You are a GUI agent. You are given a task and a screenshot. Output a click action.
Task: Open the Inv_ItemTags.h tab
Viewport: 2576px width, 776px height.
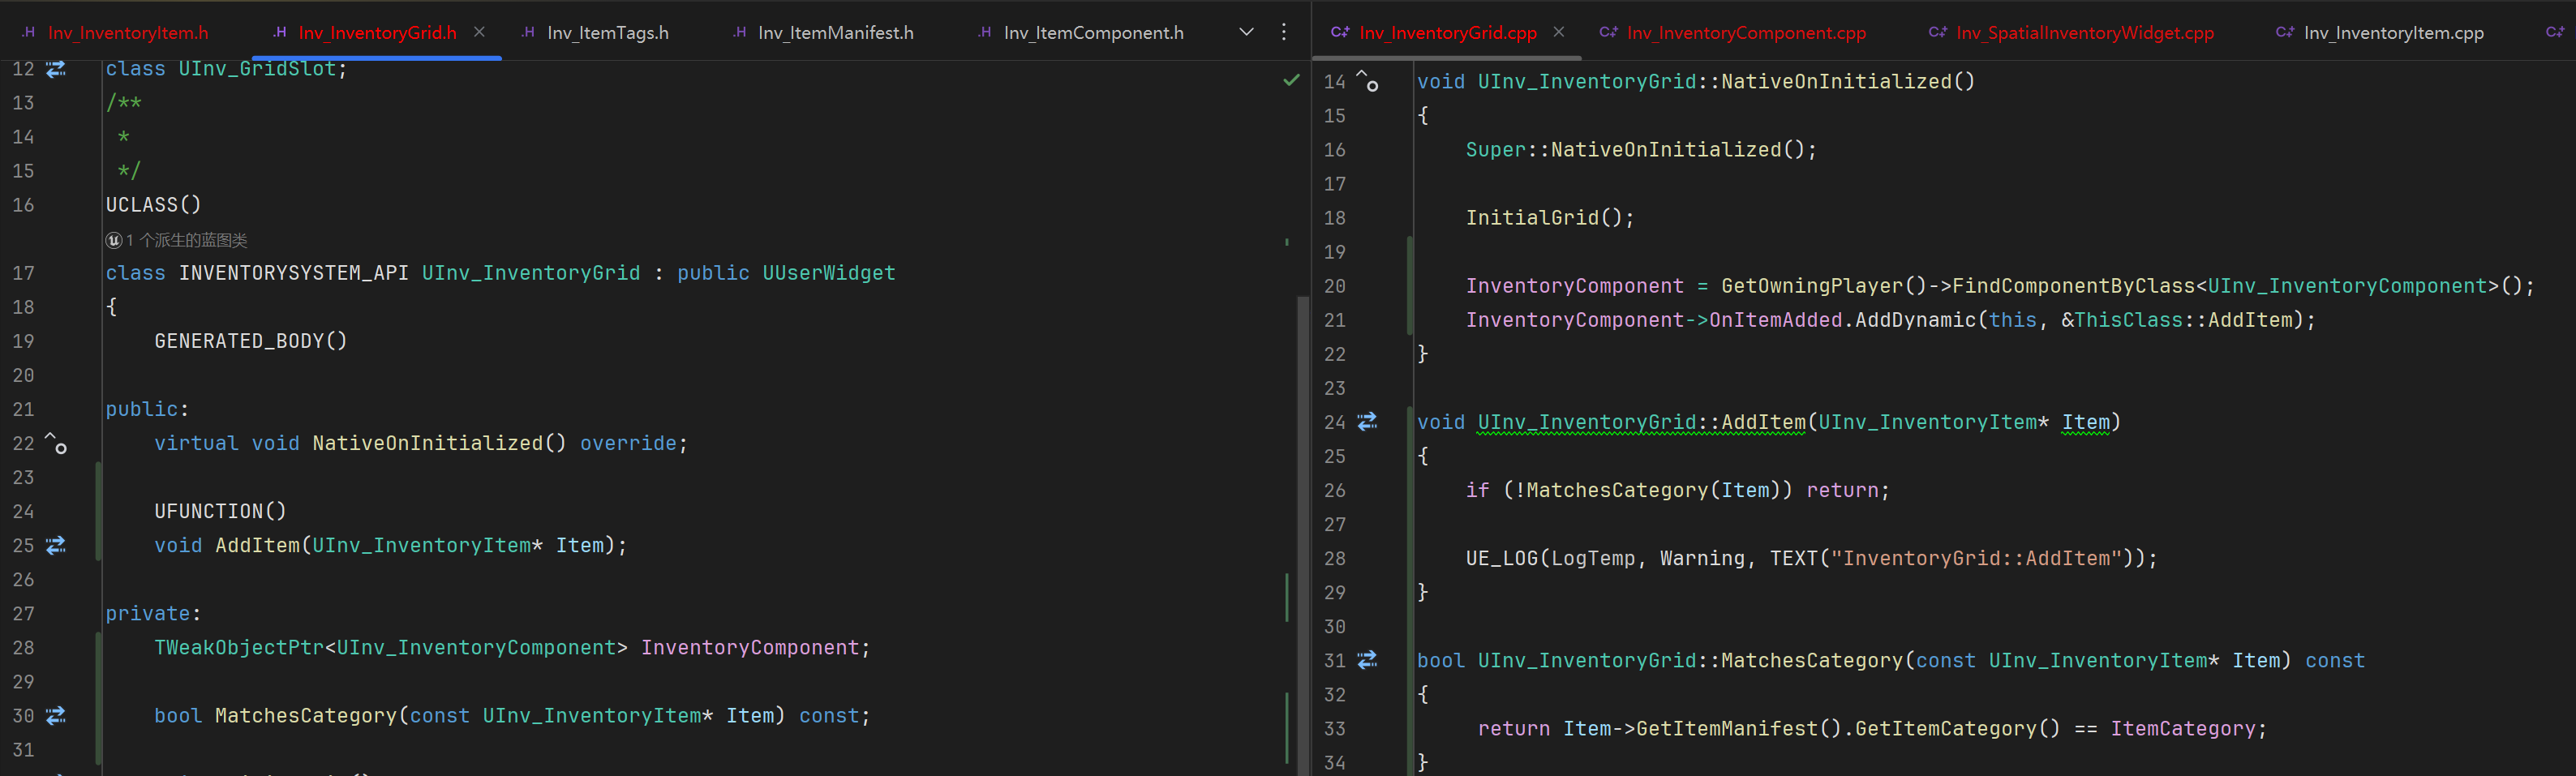coord(595,33)
